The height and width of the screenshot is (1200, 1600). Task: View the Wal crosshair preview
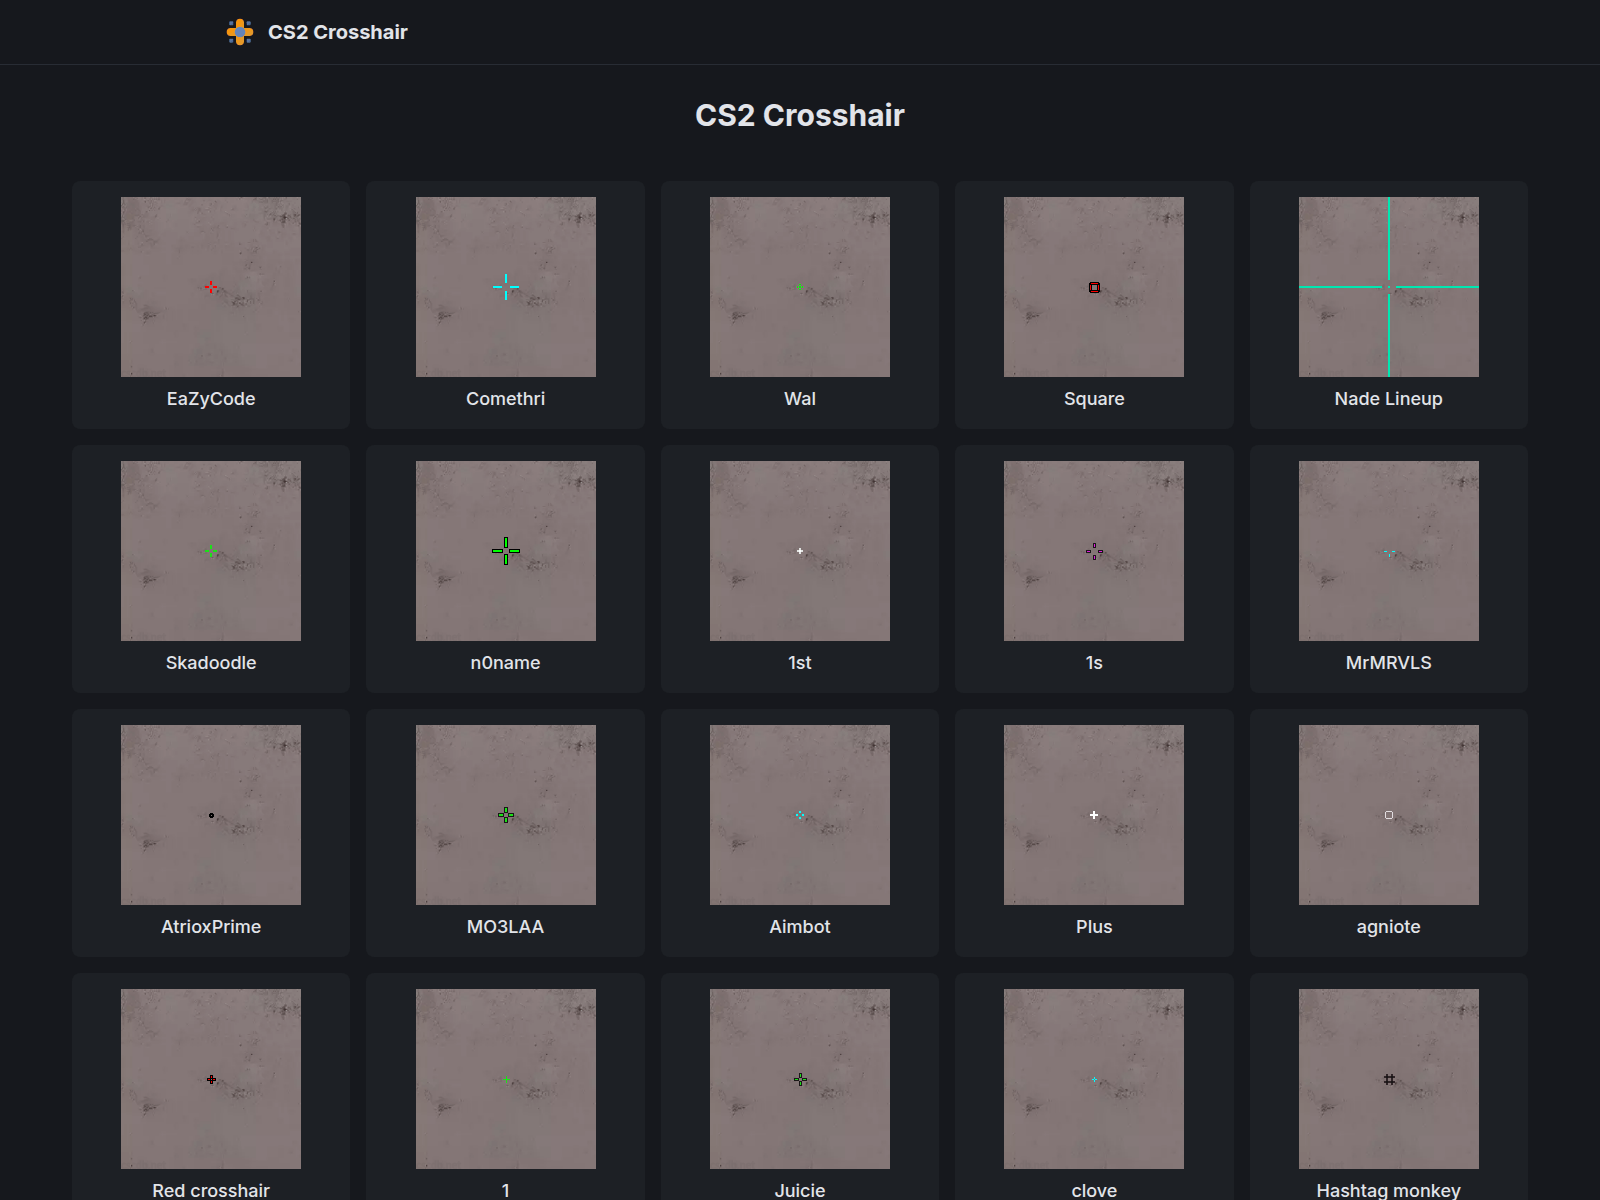pyautogui.click(x=799, y=286)
